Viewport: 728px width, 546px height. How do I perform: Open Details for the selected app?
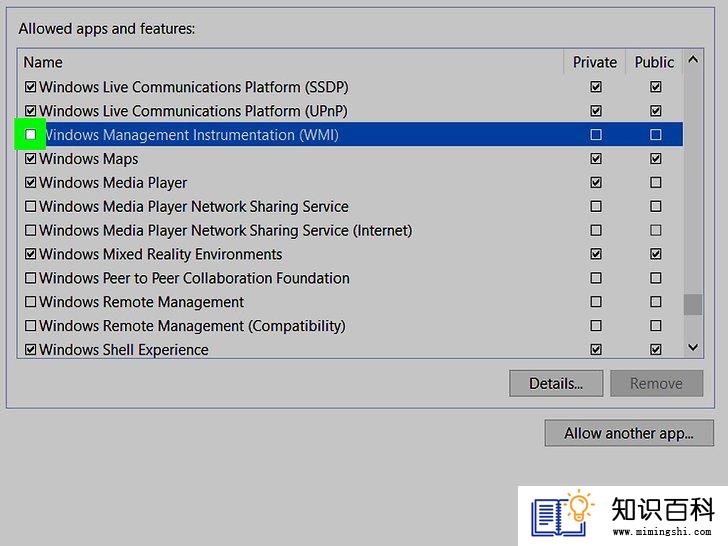(556, 384)
